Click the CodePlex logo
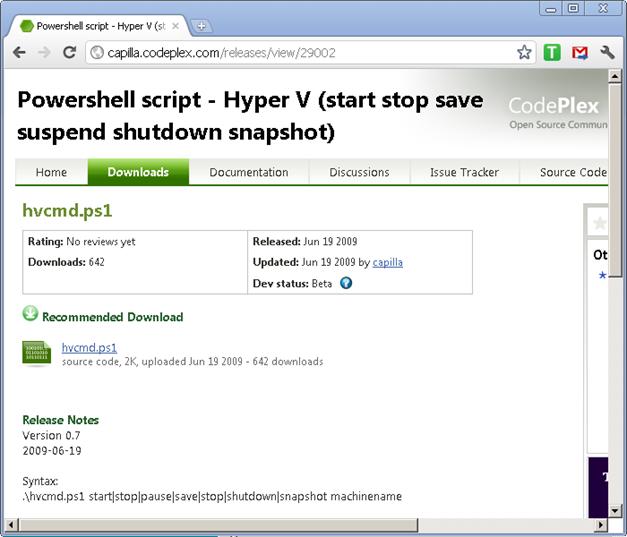This screenshot has height=537, width=627. (554, 106)
